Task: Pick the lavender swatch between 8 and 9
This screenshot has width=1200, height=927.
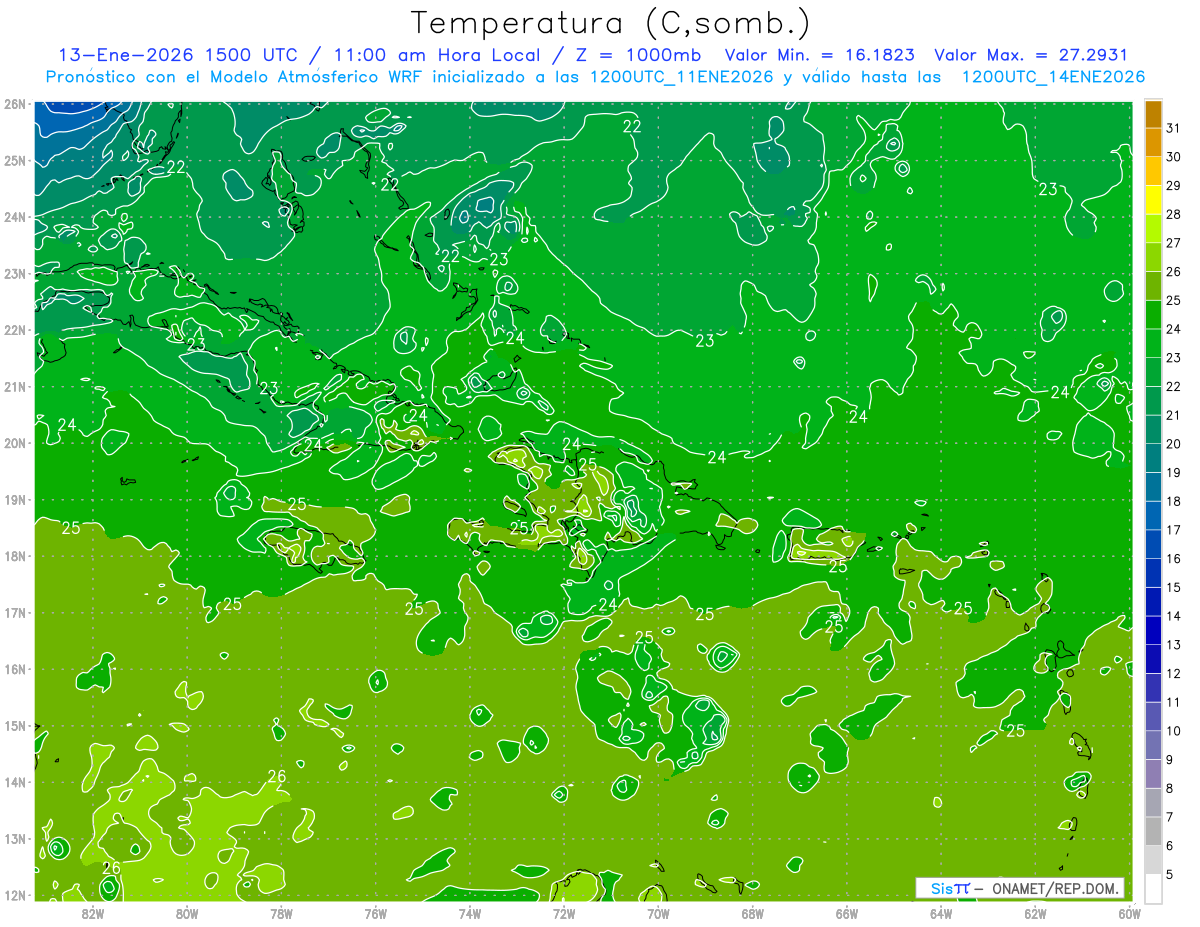Action: click(1153, 774)
